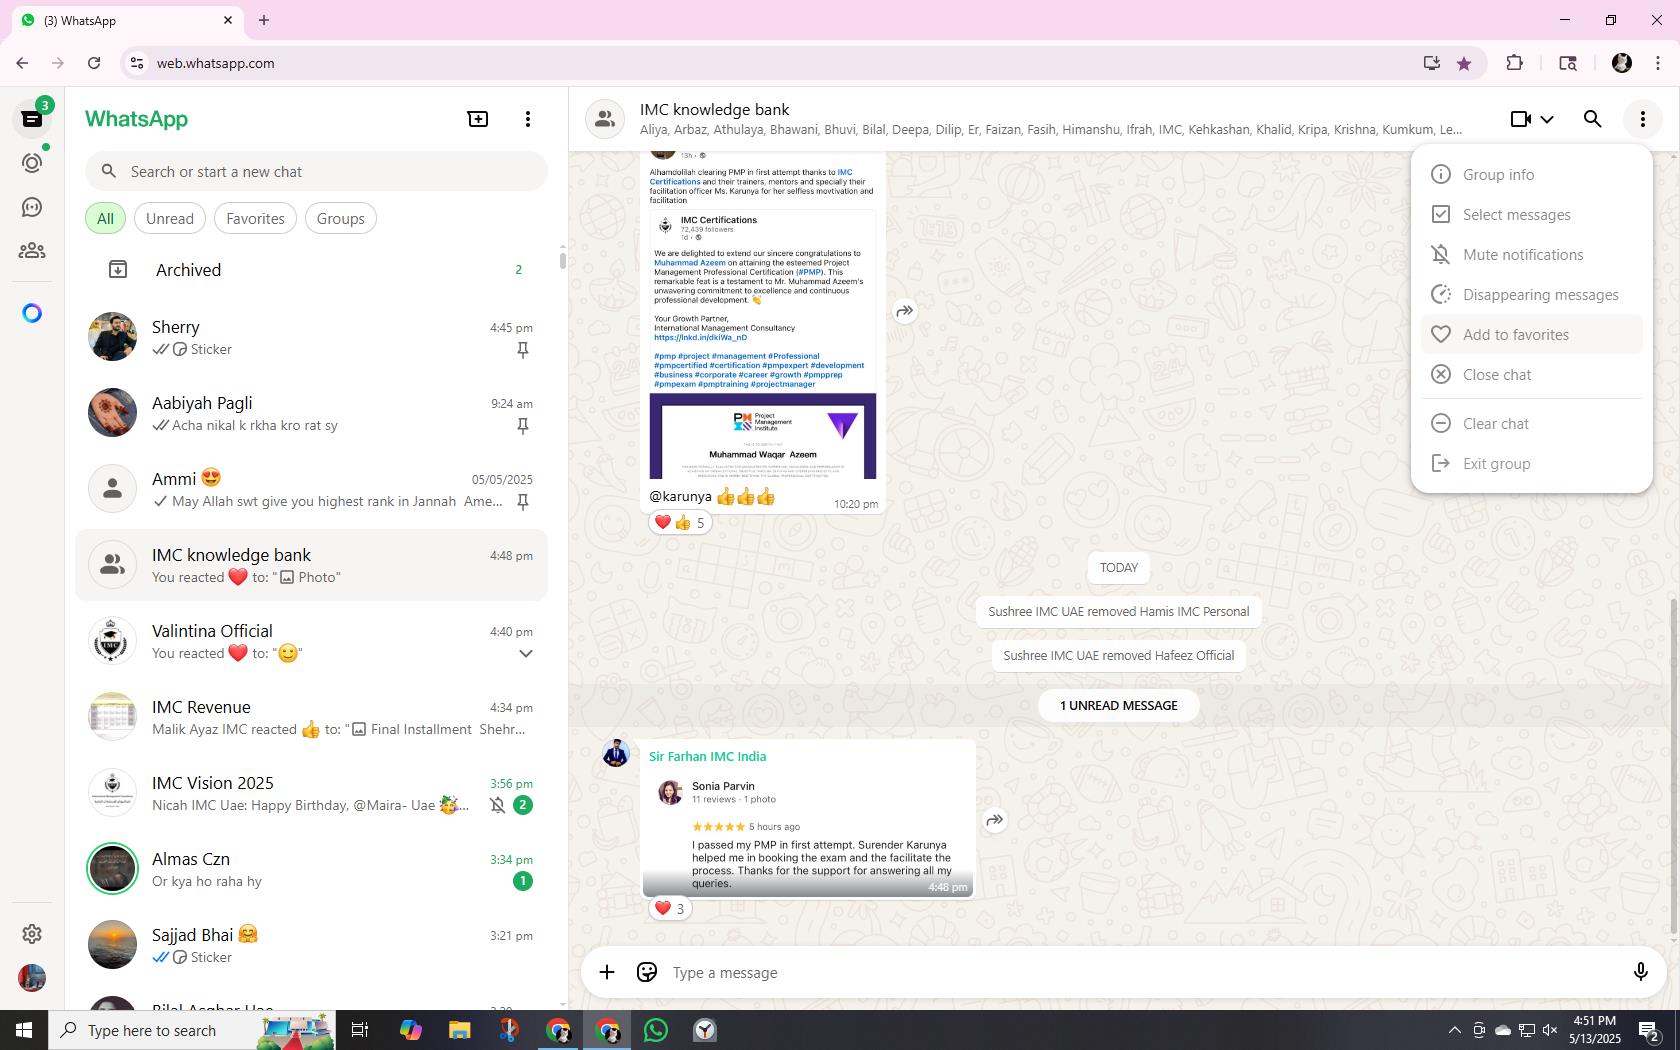1680x1050 pixels.
Task: Open IMC knowledge bank group header name
Action: pyautogui.click(x=714, y=110)
